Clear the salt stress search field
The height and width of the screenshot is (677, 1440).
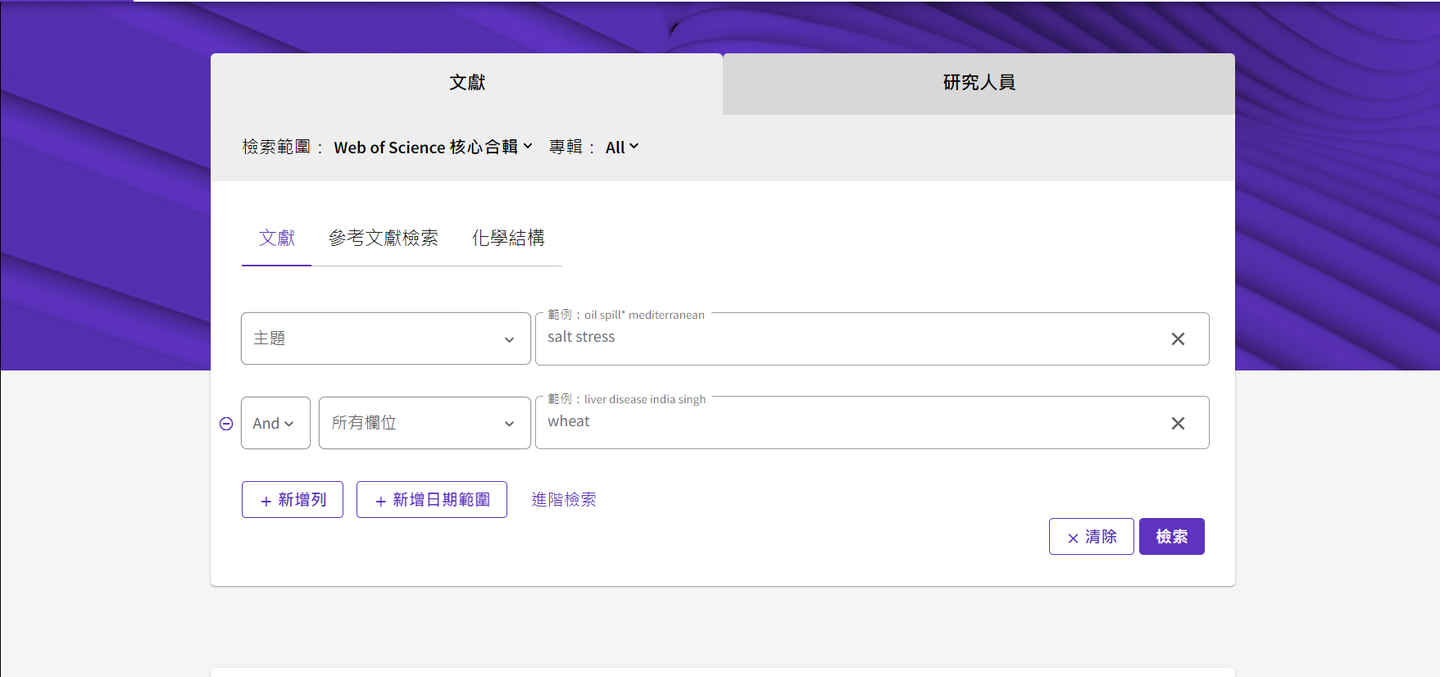coord(1177,338)
